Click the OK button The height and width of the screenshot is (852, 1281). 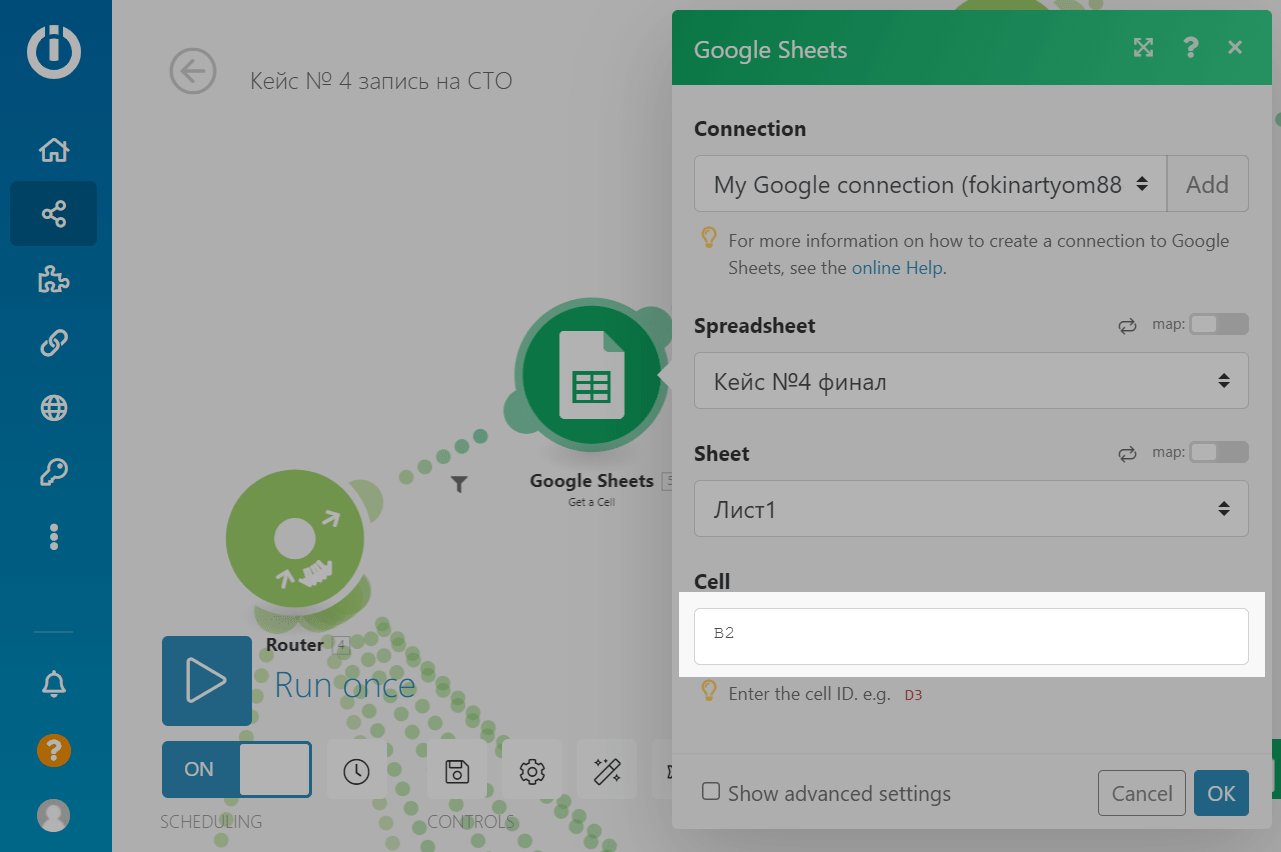1220,794
